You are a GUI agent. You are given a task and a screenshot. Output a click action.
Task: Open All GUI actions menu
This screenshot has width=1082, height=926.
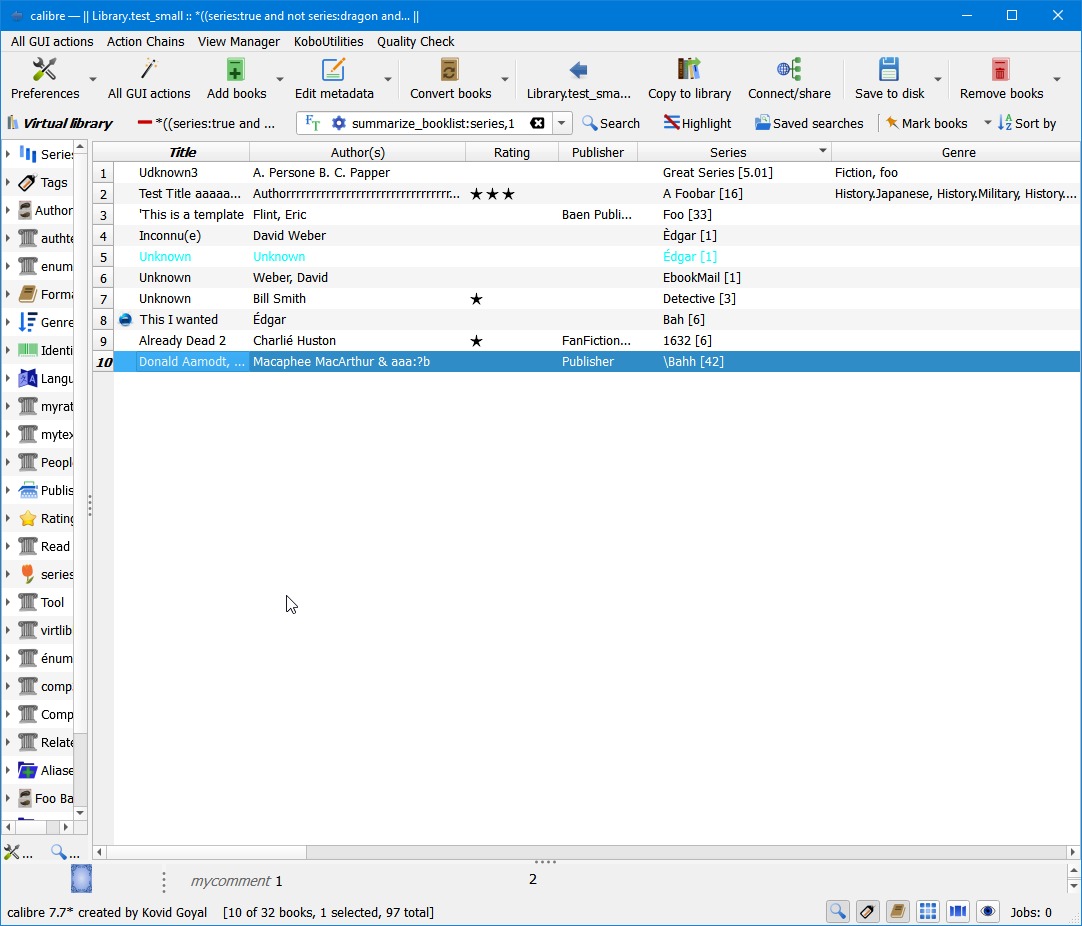coord(52,41)
